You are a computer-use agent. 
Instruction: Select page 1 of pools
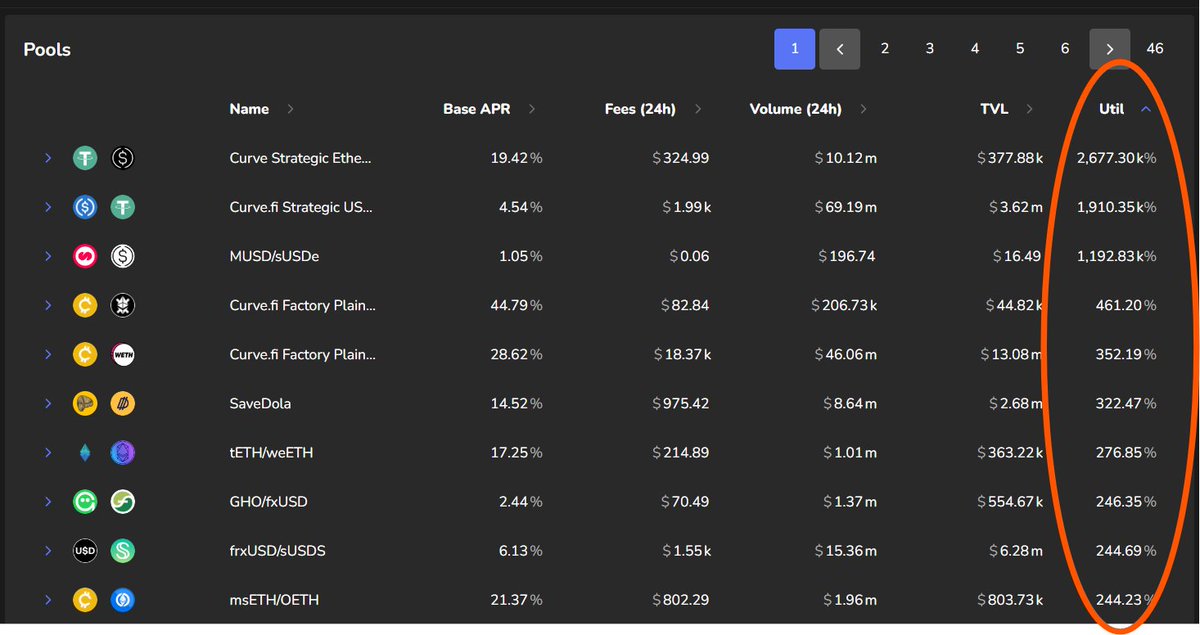795,49
